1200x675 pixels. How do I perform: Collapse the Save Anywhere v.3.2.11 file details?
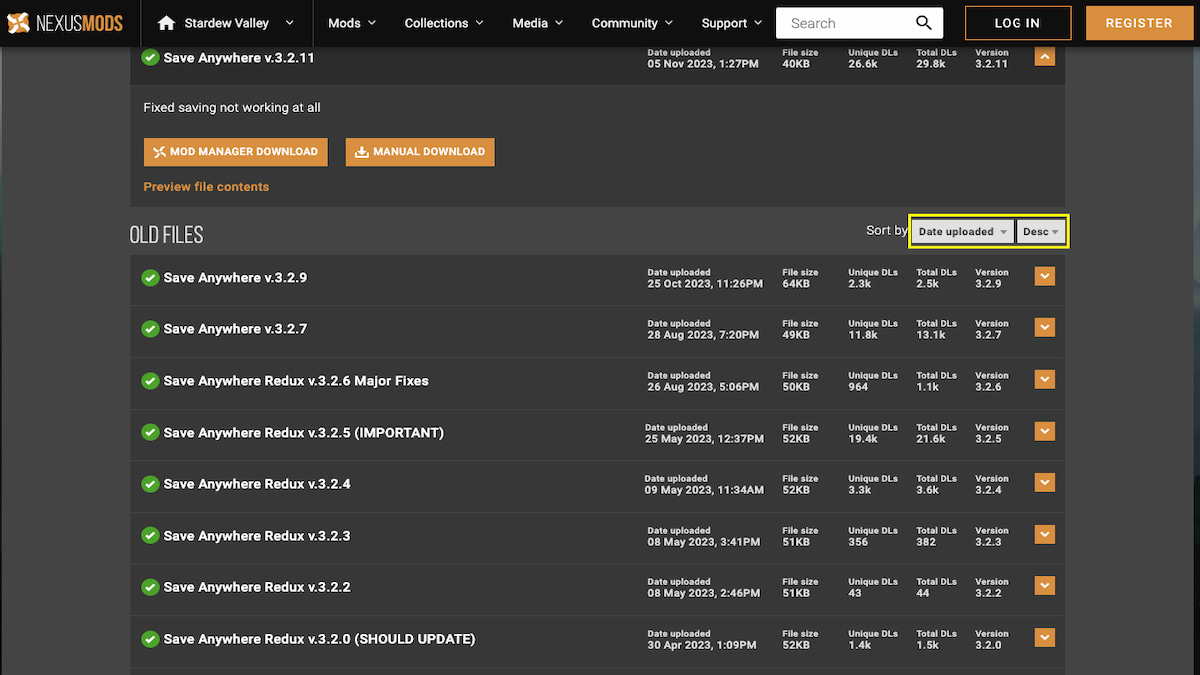click(1044, 57)
